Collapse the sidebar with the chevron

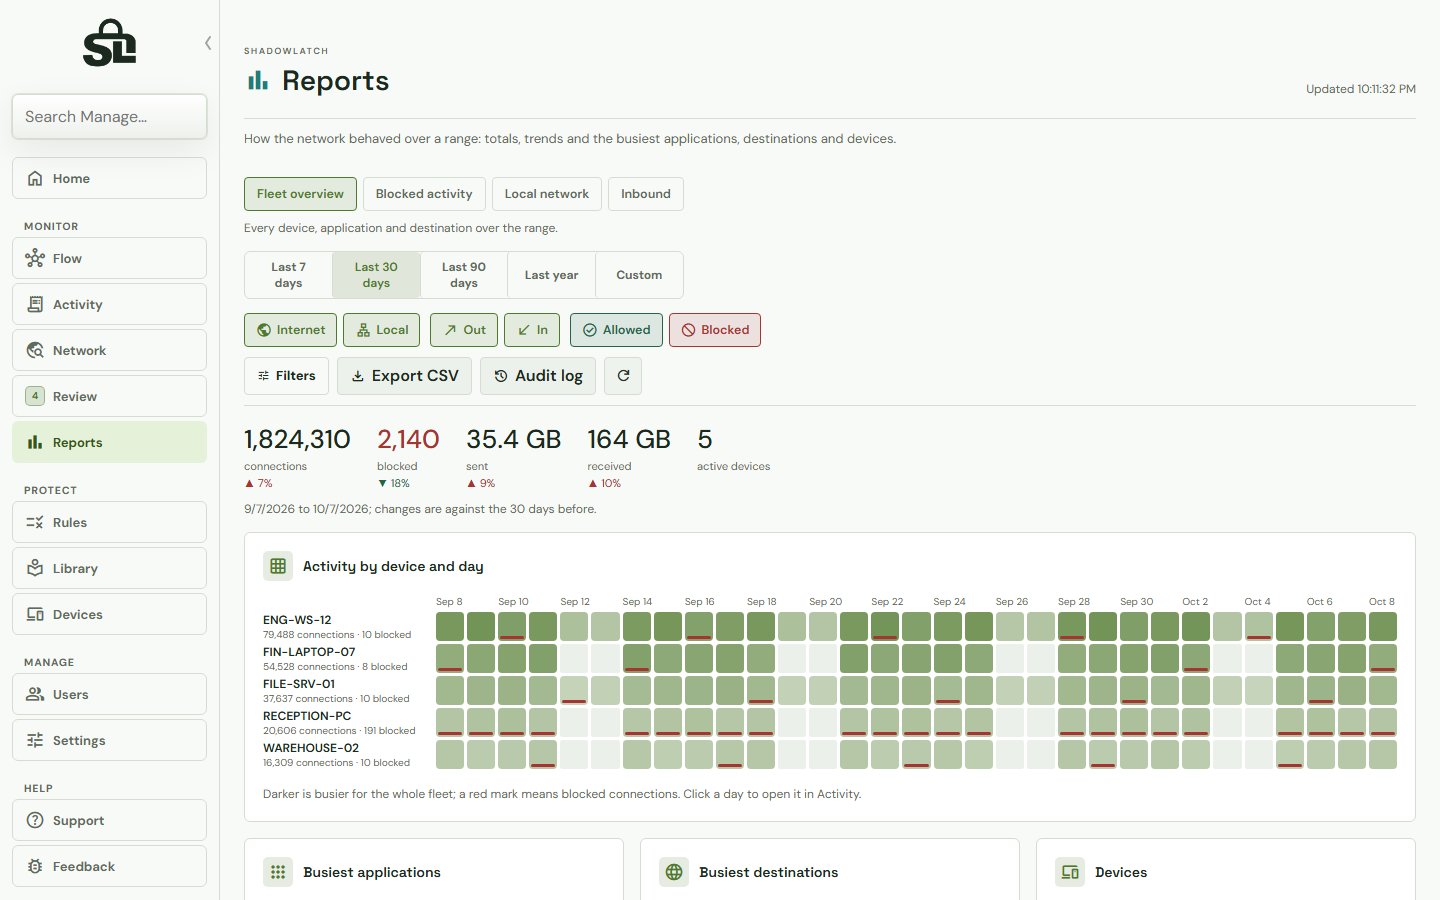[208, 43]
